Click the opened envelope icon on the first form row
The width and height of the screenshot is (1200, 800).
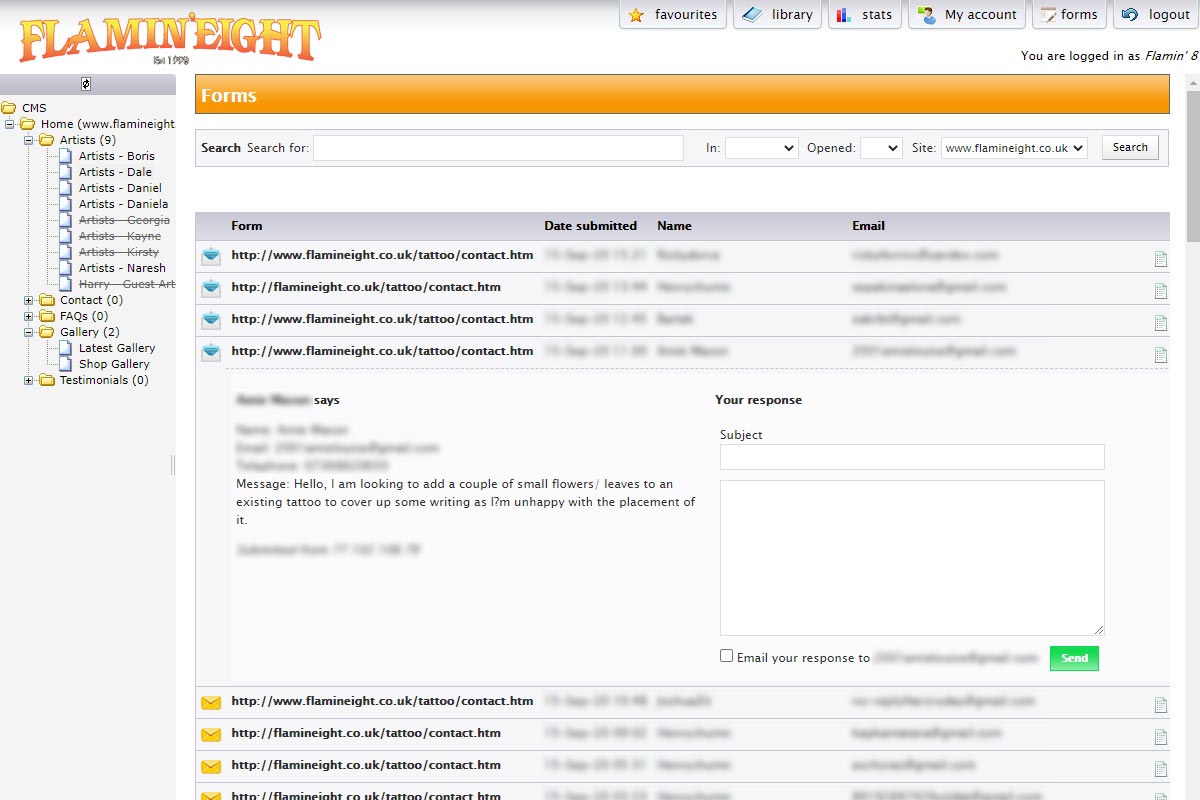point(210,256)
